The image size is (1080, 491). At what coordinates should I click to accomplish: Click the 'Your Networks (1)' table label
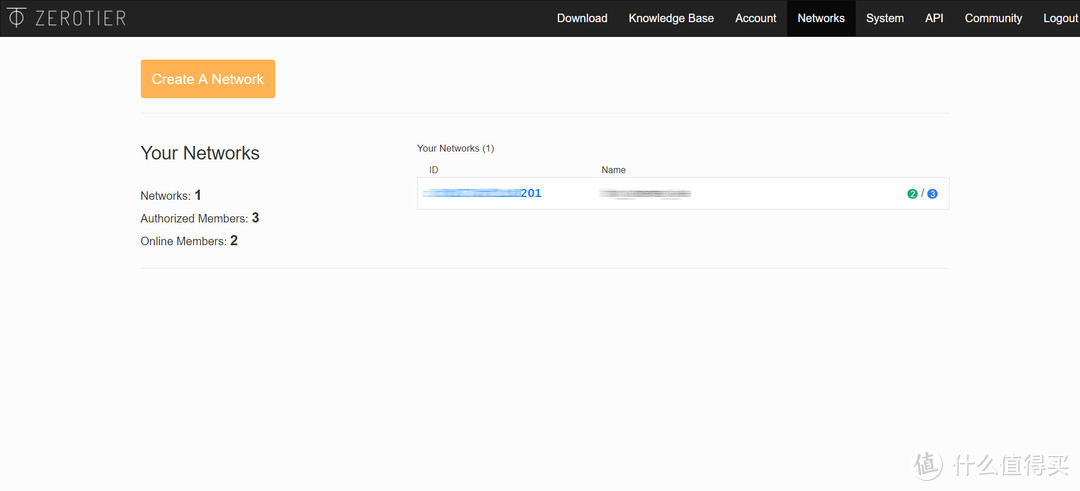click(x=455, y=148)
